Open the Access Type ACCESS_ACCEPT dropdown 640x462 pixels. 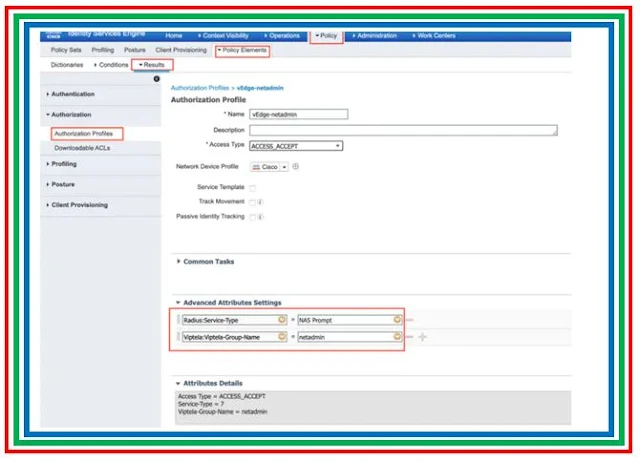coord(295,146)
